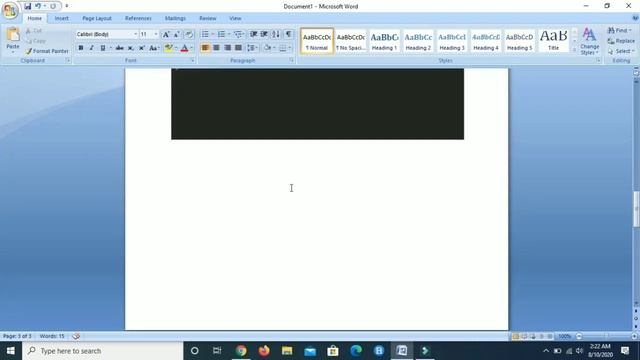Apply Heading 1 style
Viewport: 640px width, 360px height.
[384, 41]
